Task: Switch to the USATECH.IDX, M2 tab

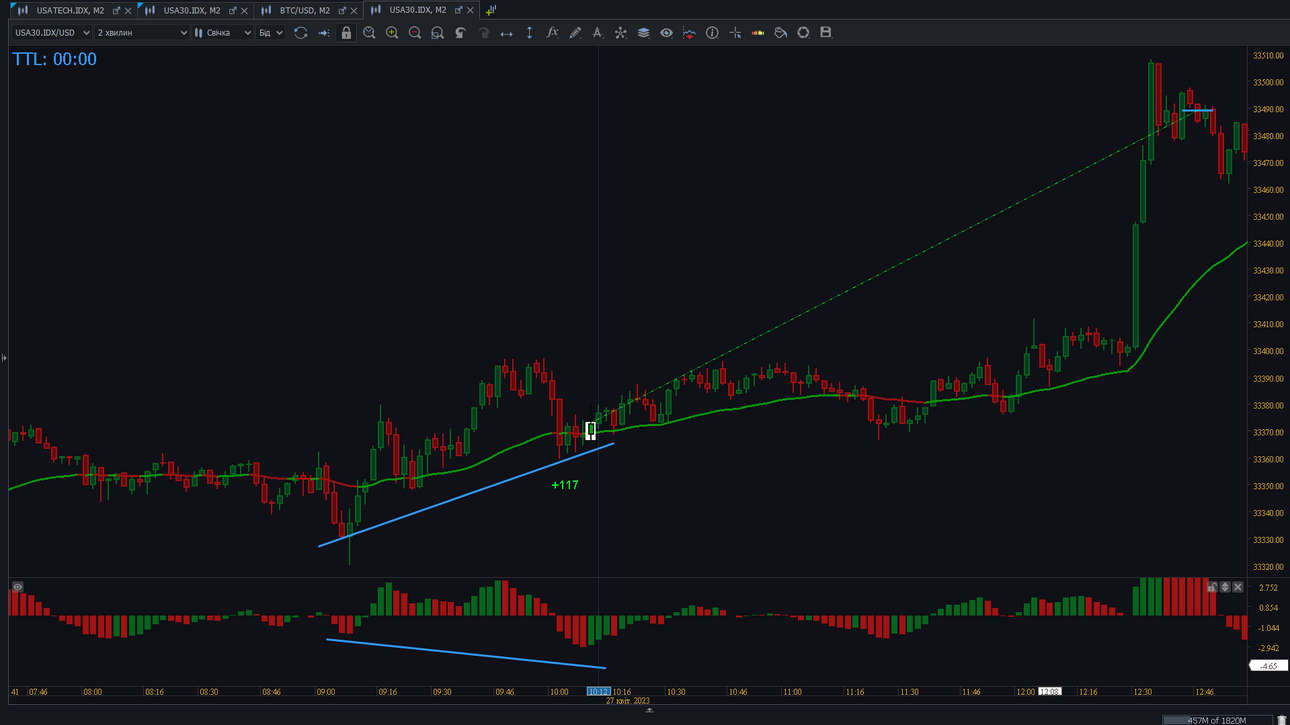Action: coord(70,10)
